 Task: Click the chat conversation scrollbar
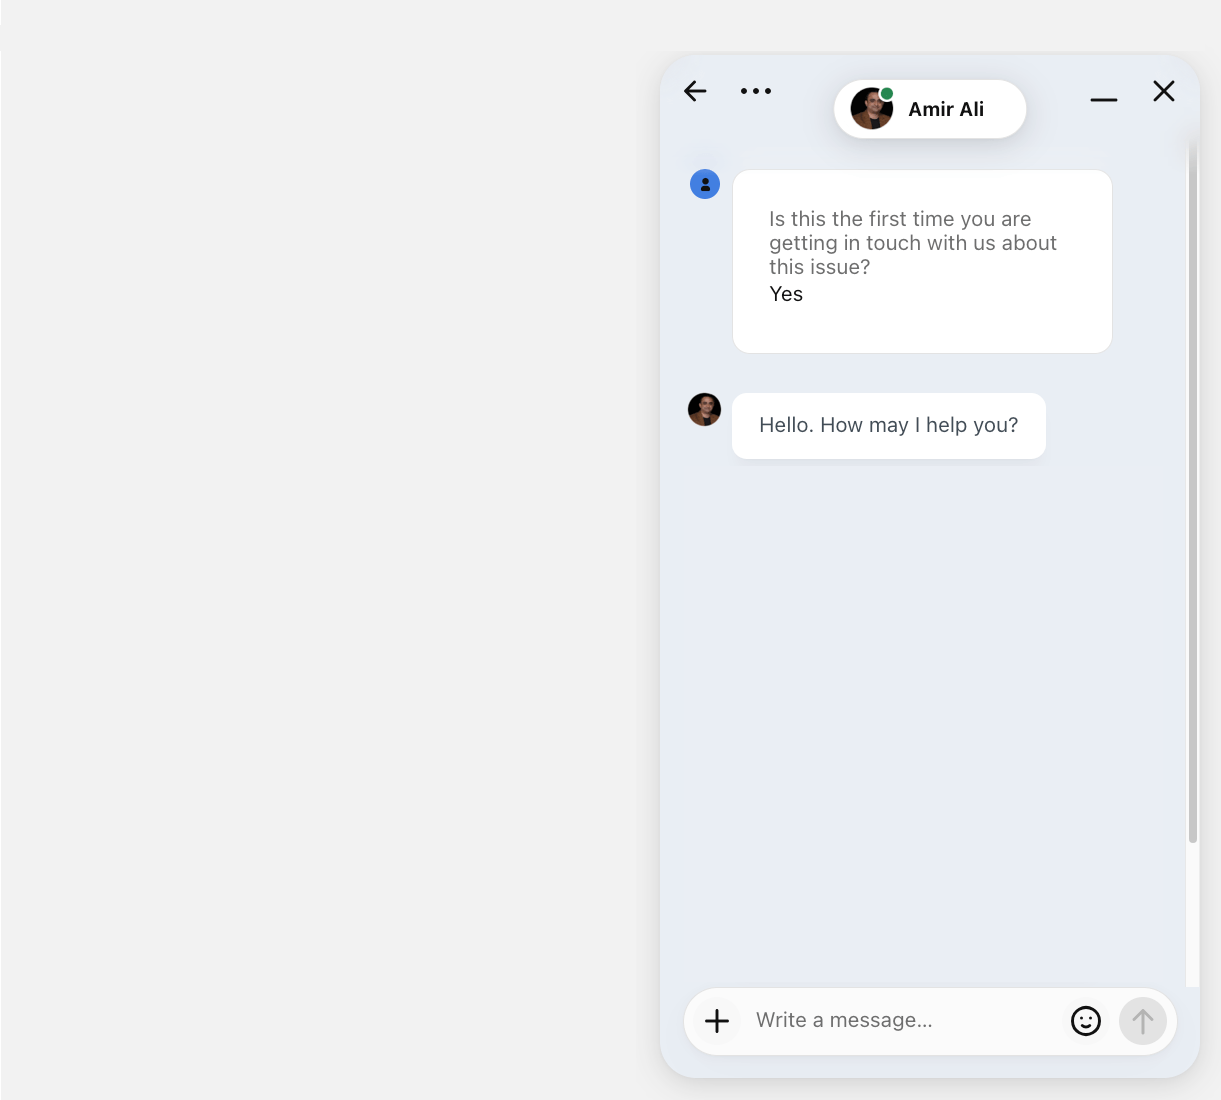1192,500
